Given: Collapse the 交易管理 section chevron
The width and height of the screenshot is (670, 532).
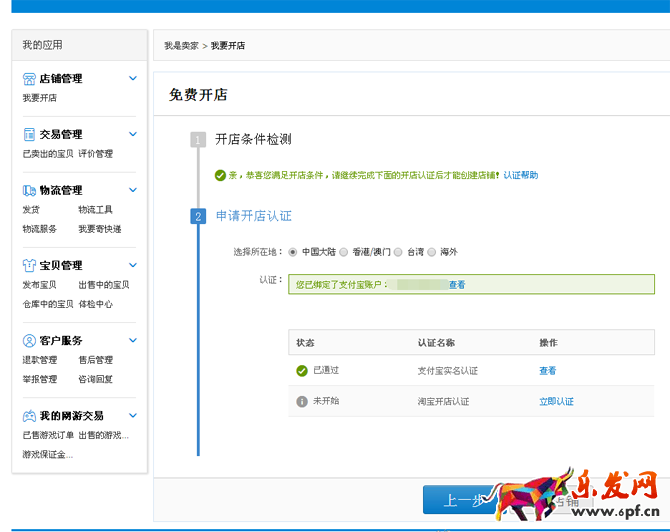Looking at the screenshot, I should coord(133,134).
